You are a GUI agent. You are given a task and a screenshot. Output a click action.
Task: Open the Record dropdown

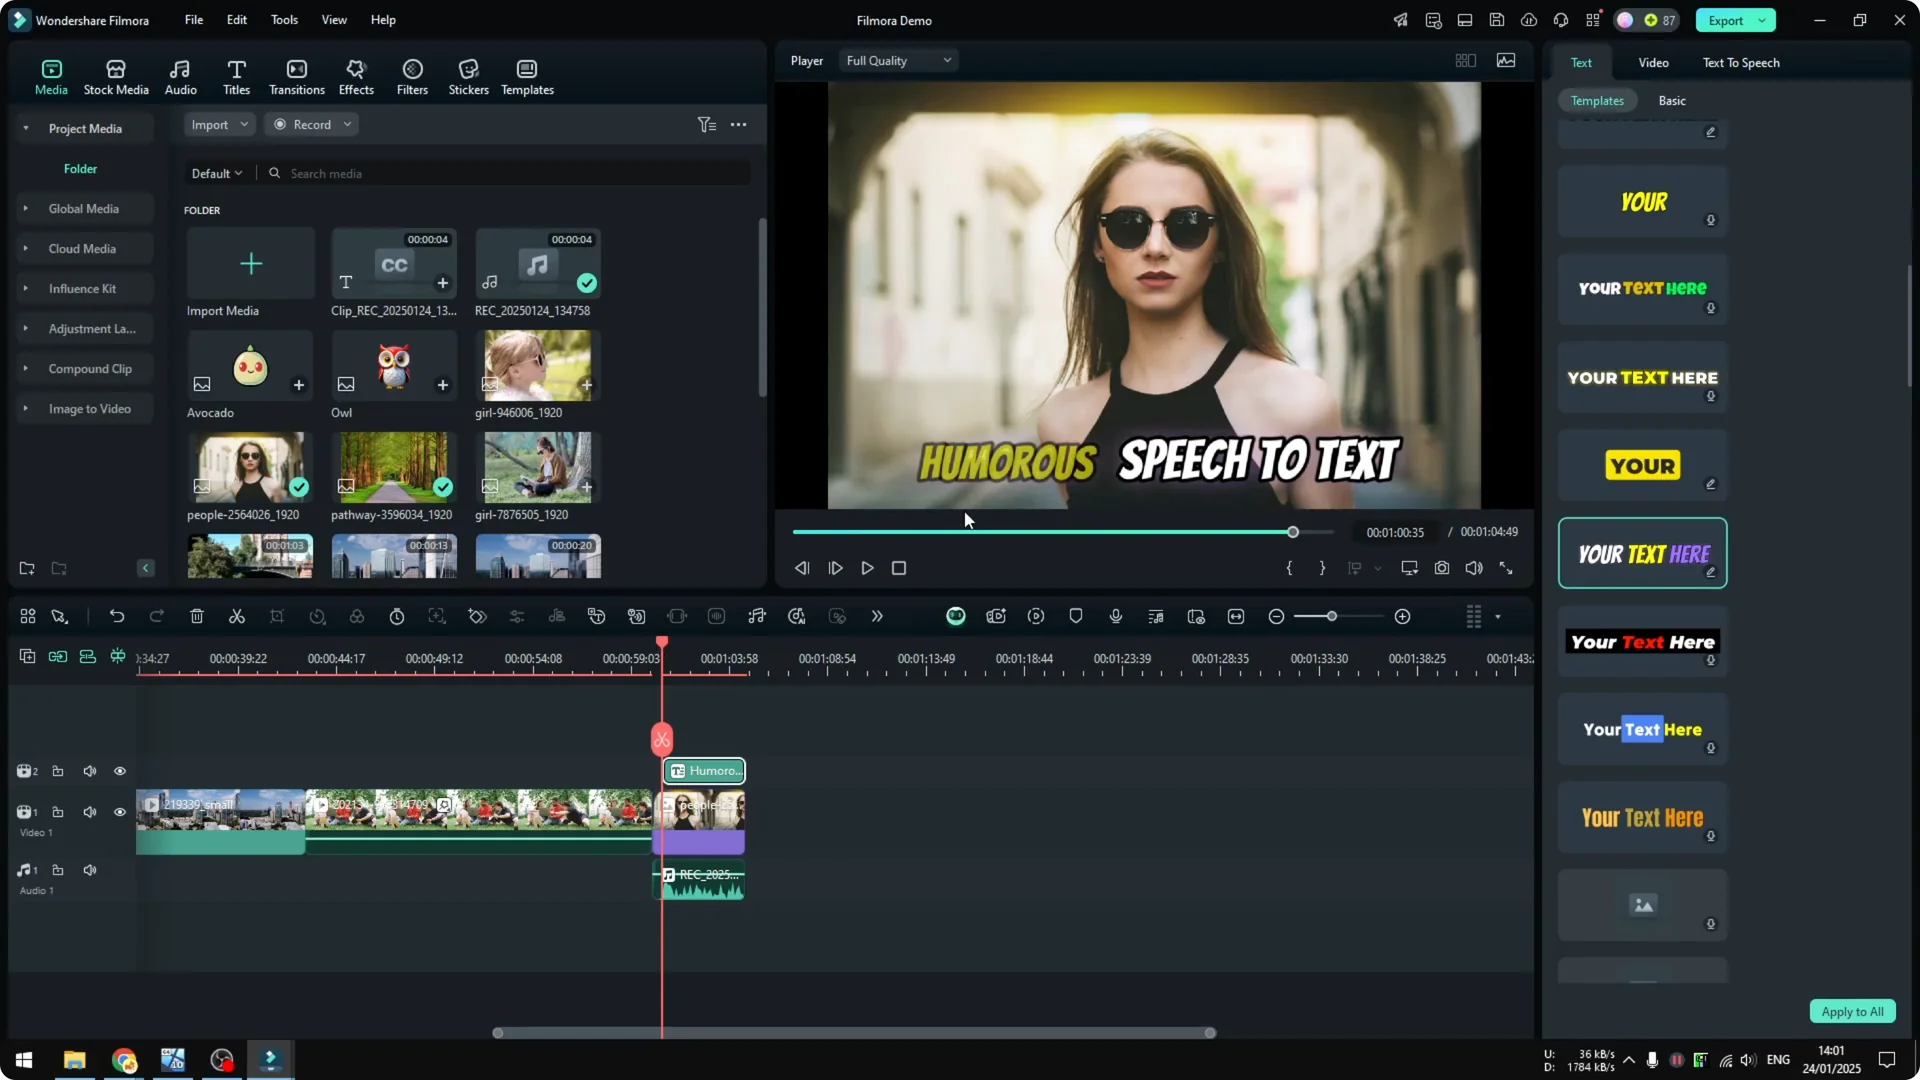[312, 125]
